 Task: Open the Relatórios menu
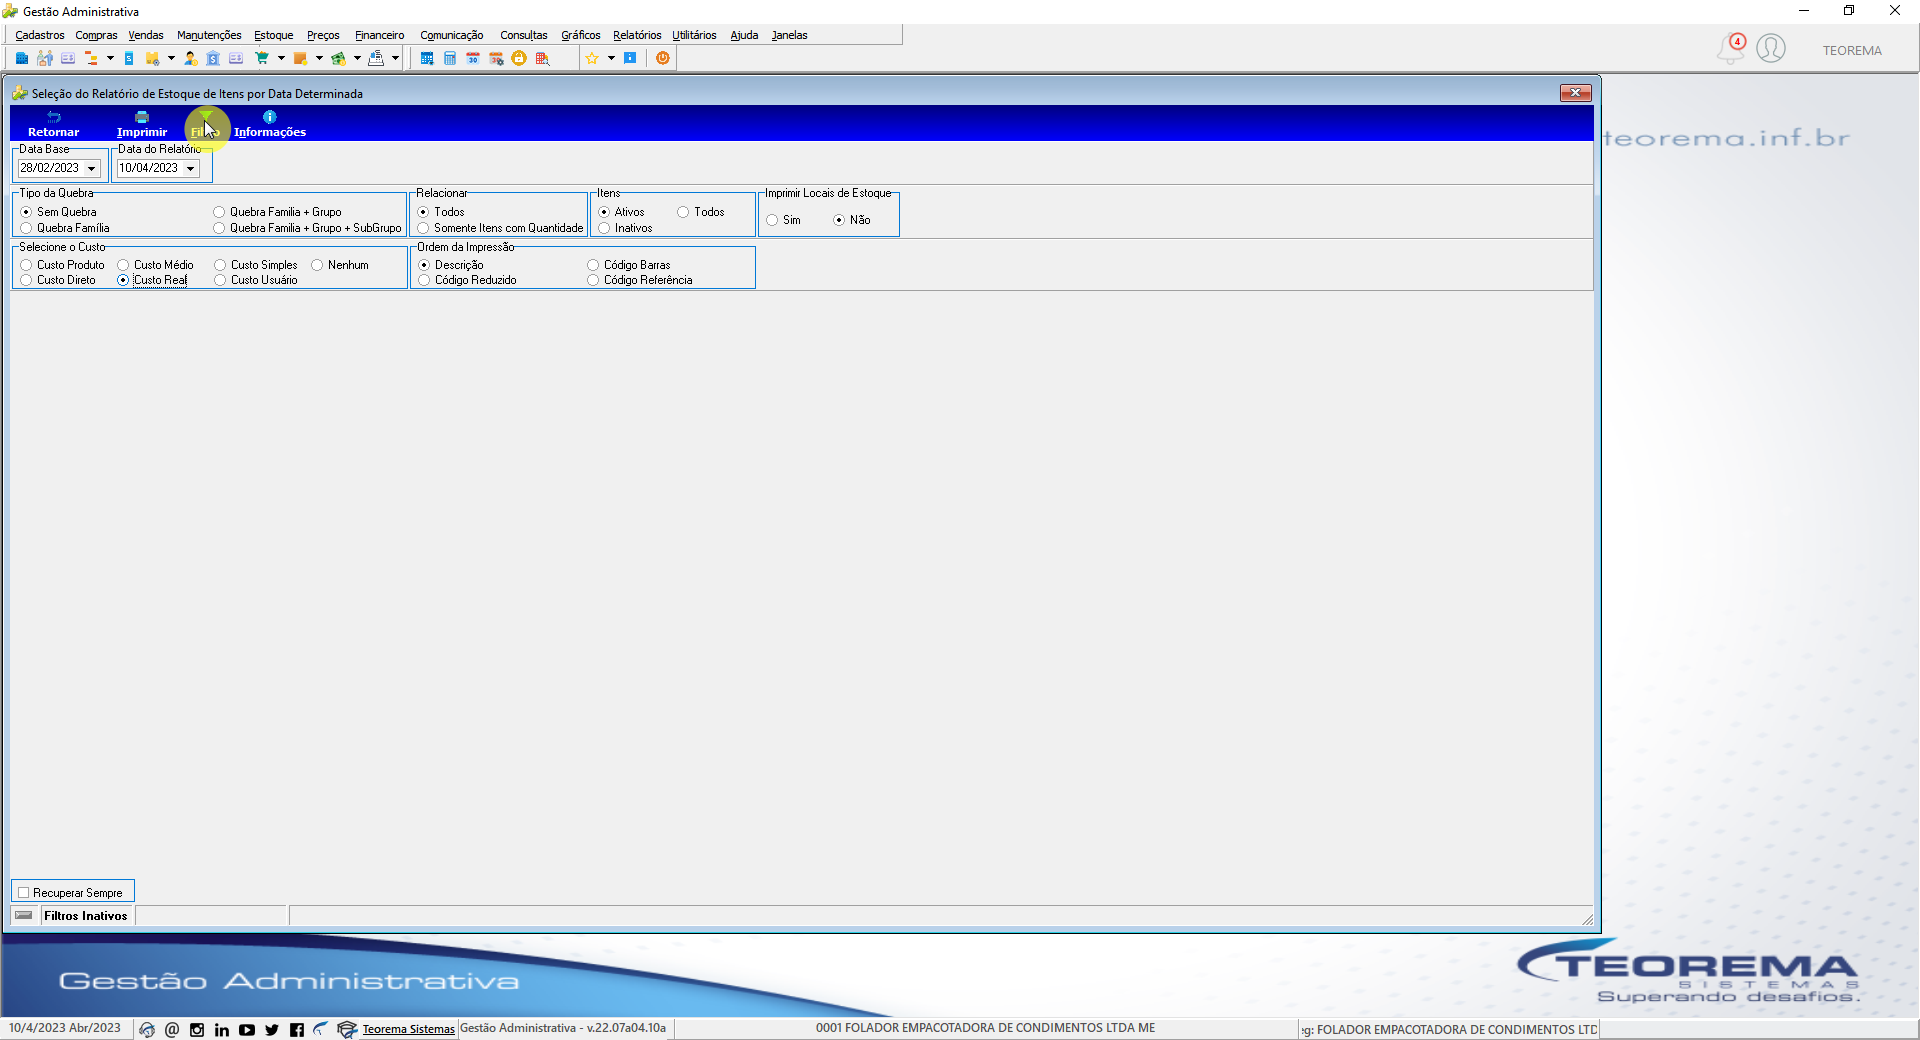pos(636,35)
